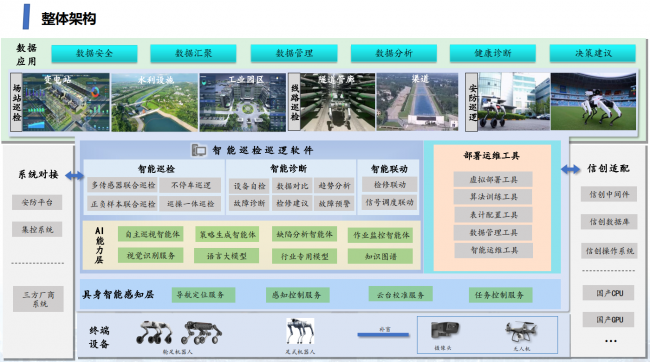This screenshot has height=362, width=650.
Task: Open the 变电站 thumbnail
Action: click(66, 102)
